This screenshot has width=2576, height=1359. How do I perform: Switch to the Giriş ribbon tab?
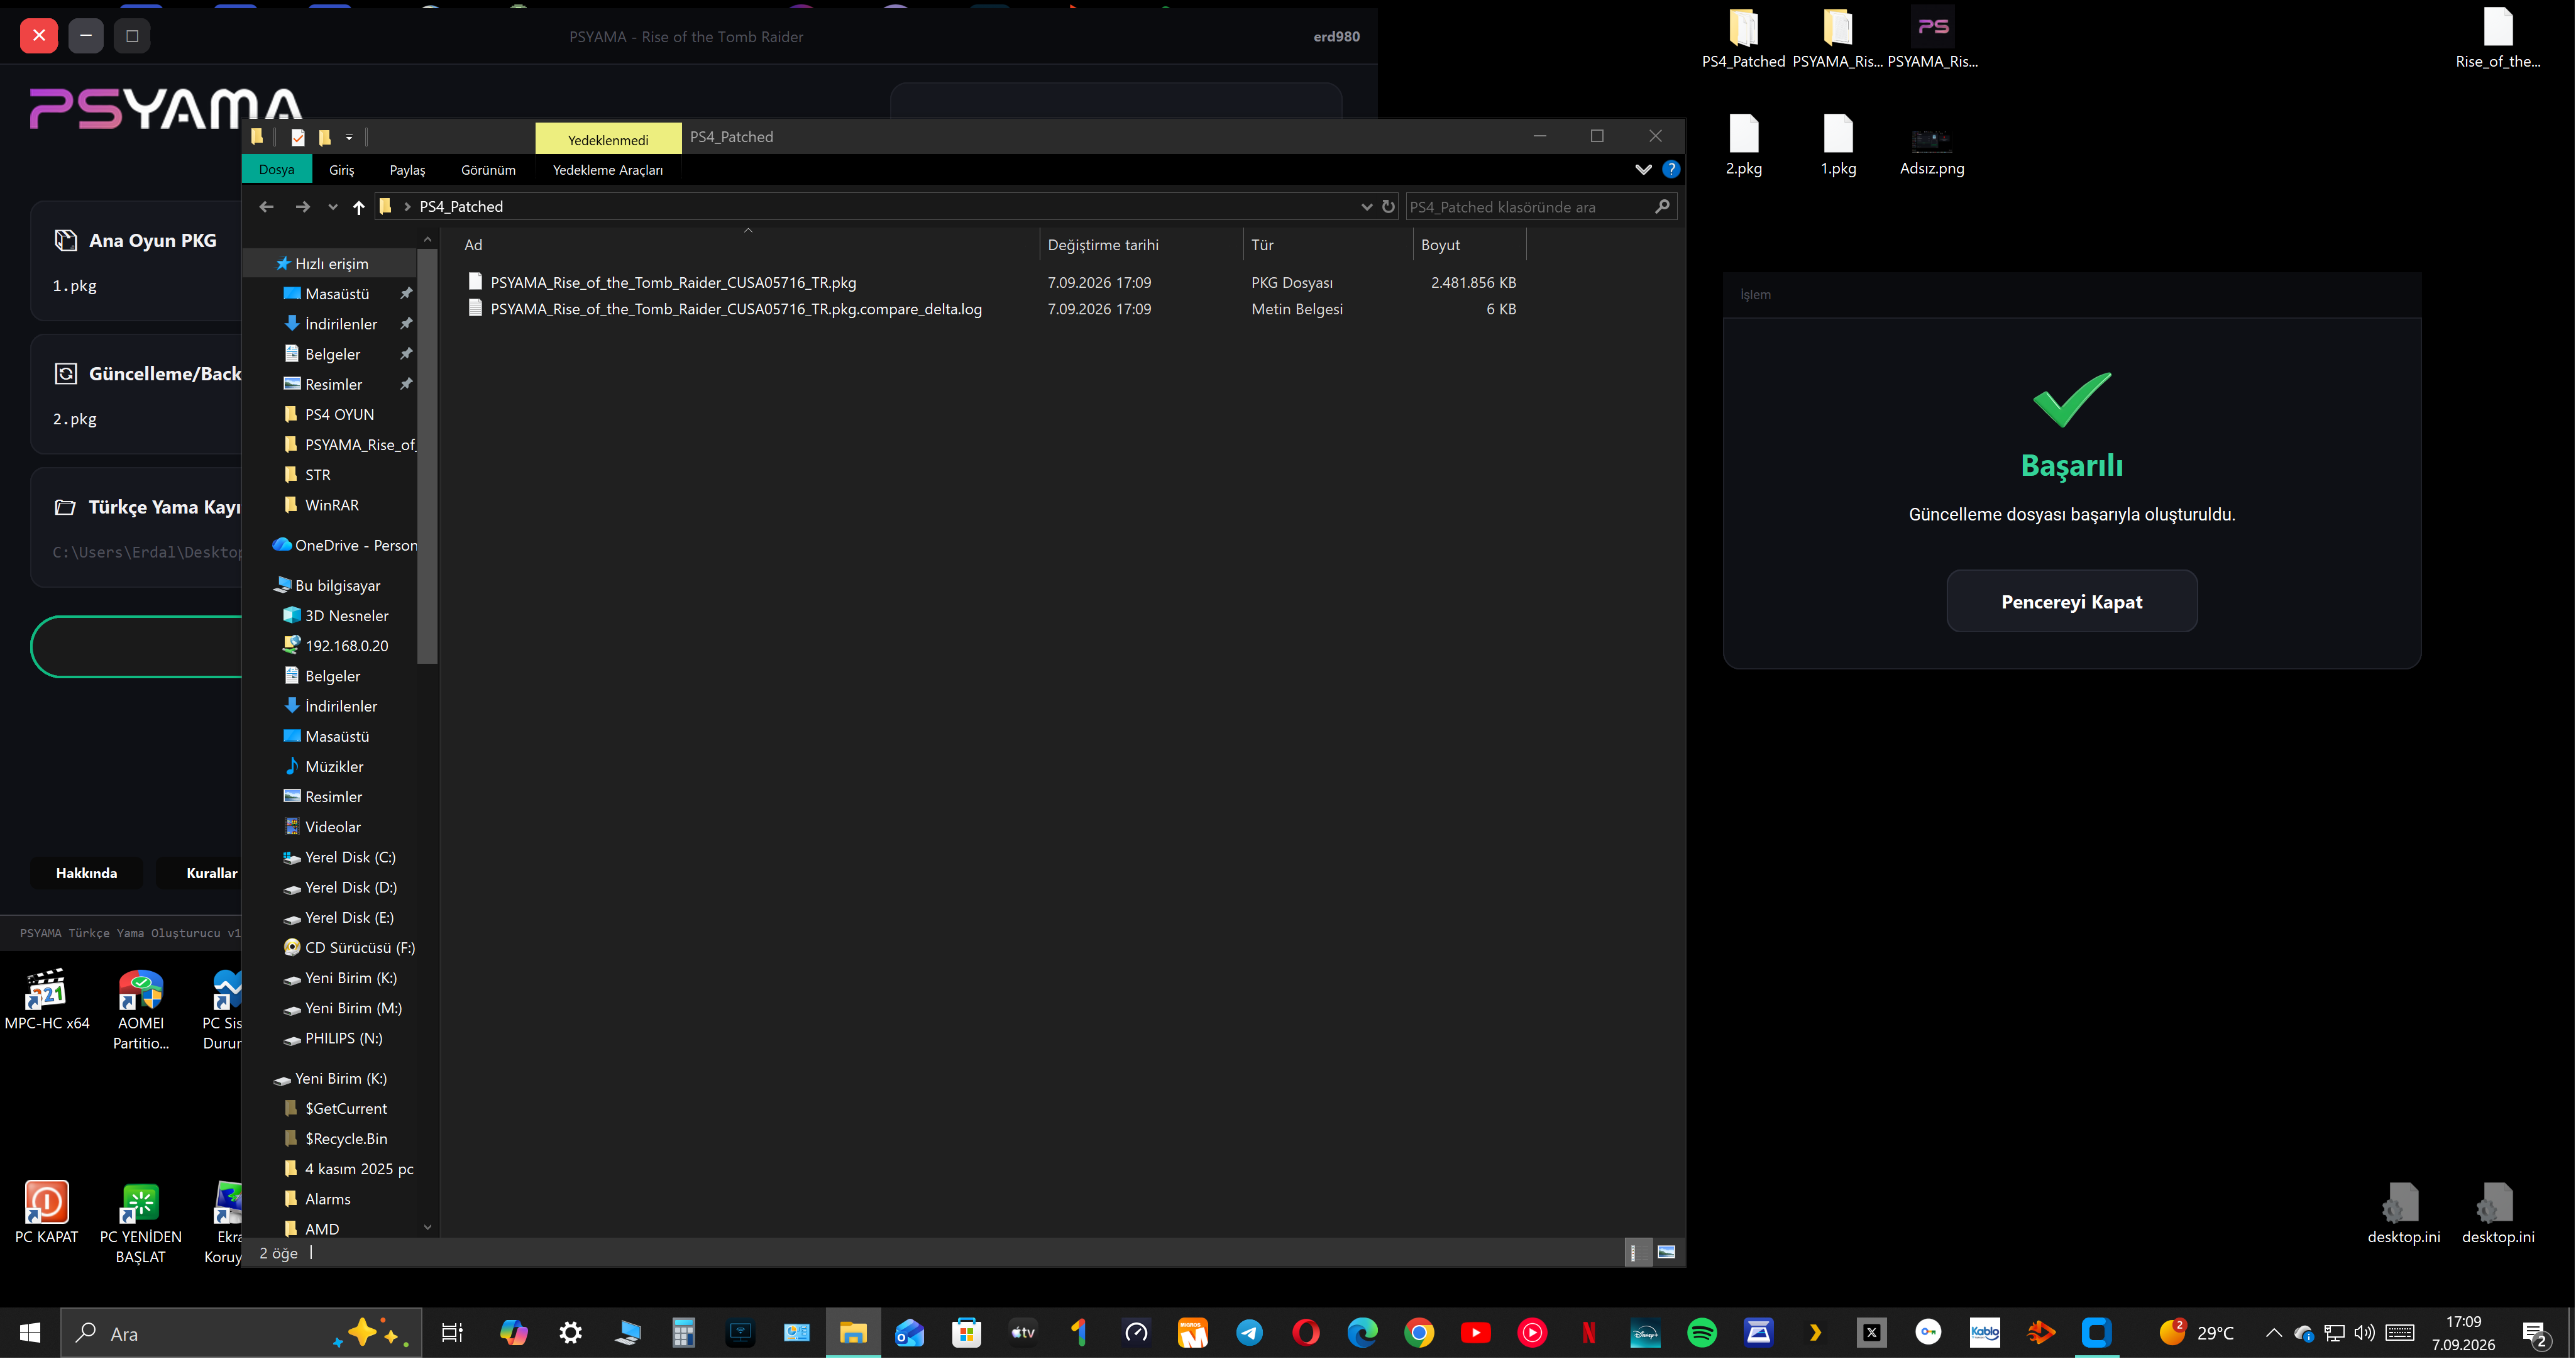(341, 169)
